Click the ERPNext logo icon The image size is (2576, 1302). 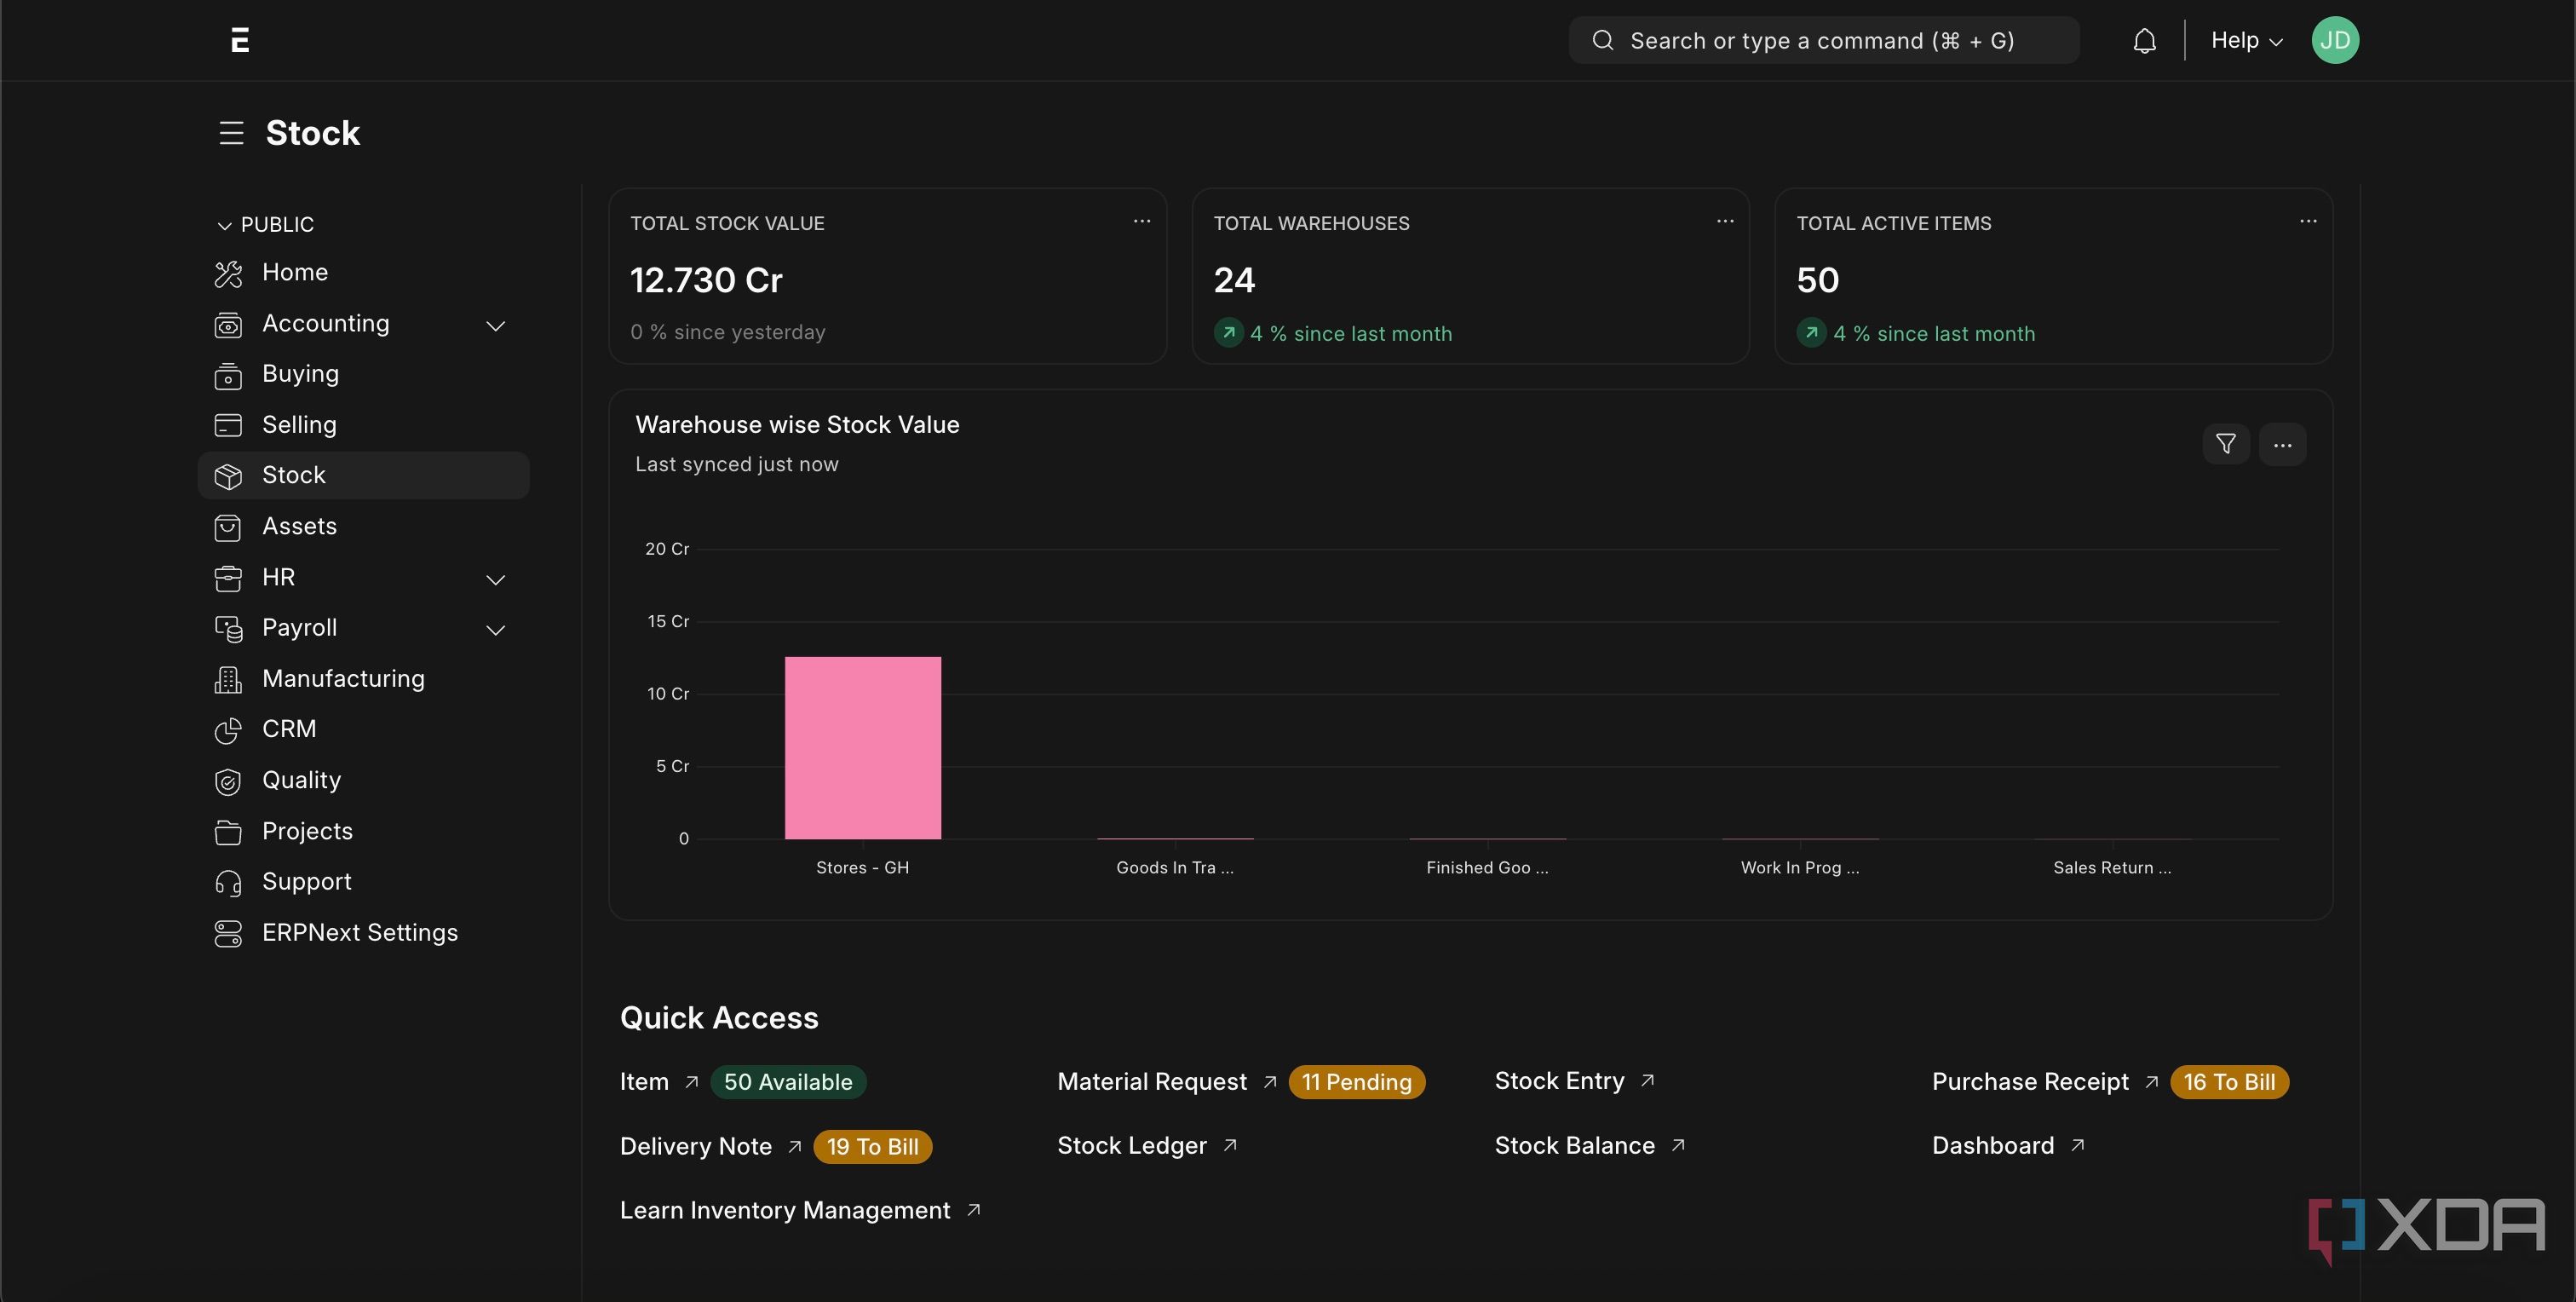pyautogui.click(x=240, y=40)
